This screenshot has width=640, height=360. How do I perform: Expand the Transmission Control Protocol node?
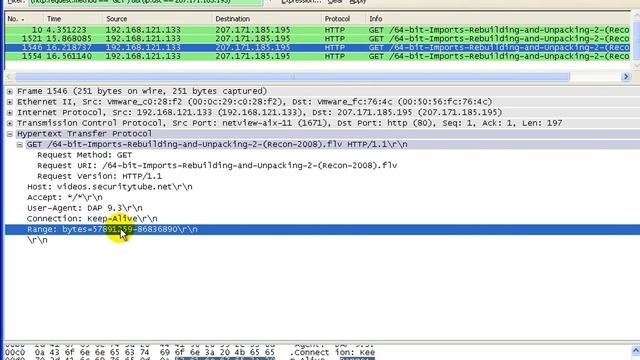coord(9,123)
